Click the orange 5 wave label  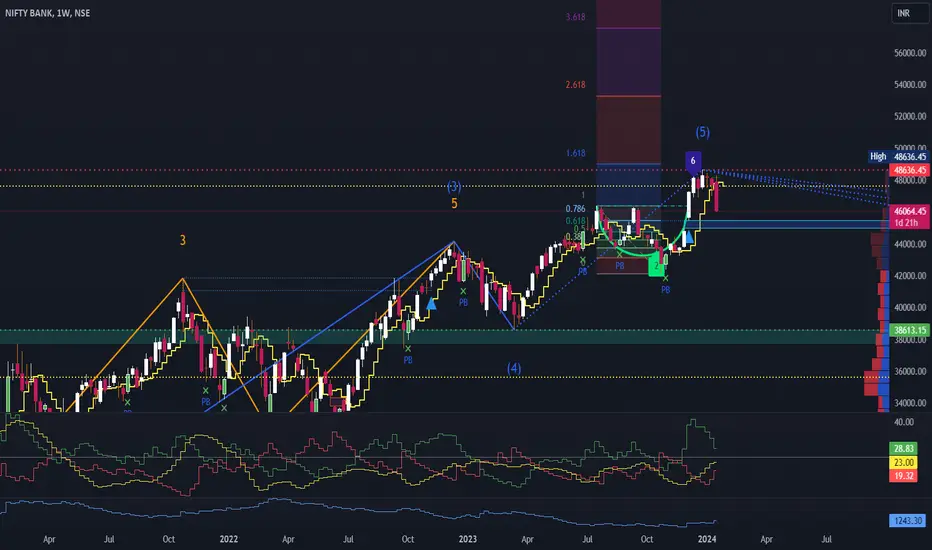tap(454, 203)
